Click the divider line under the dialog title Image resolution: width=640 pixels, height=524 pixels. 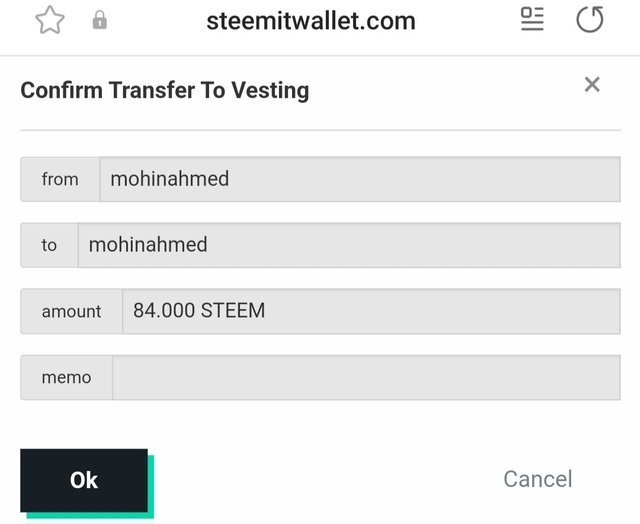(x=320, y=130)
